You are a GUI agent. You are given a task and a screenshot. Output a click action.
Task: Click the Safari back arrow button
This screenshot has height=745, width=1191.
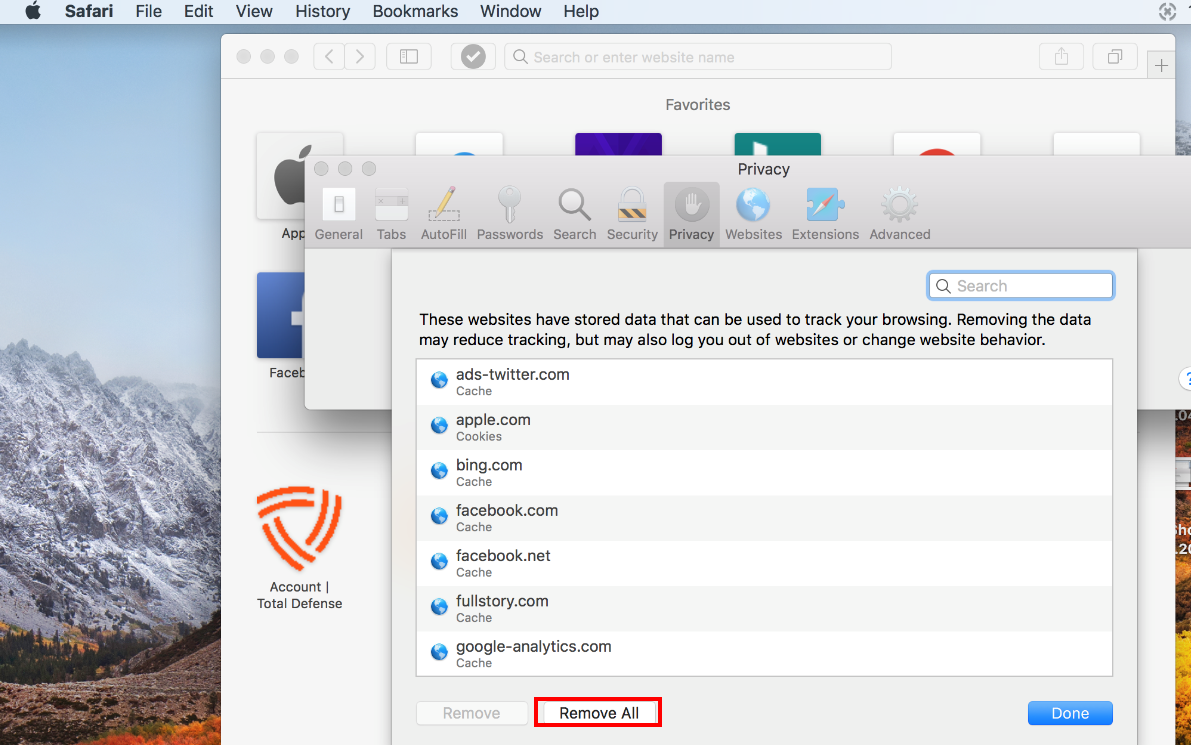click(329, 56)
